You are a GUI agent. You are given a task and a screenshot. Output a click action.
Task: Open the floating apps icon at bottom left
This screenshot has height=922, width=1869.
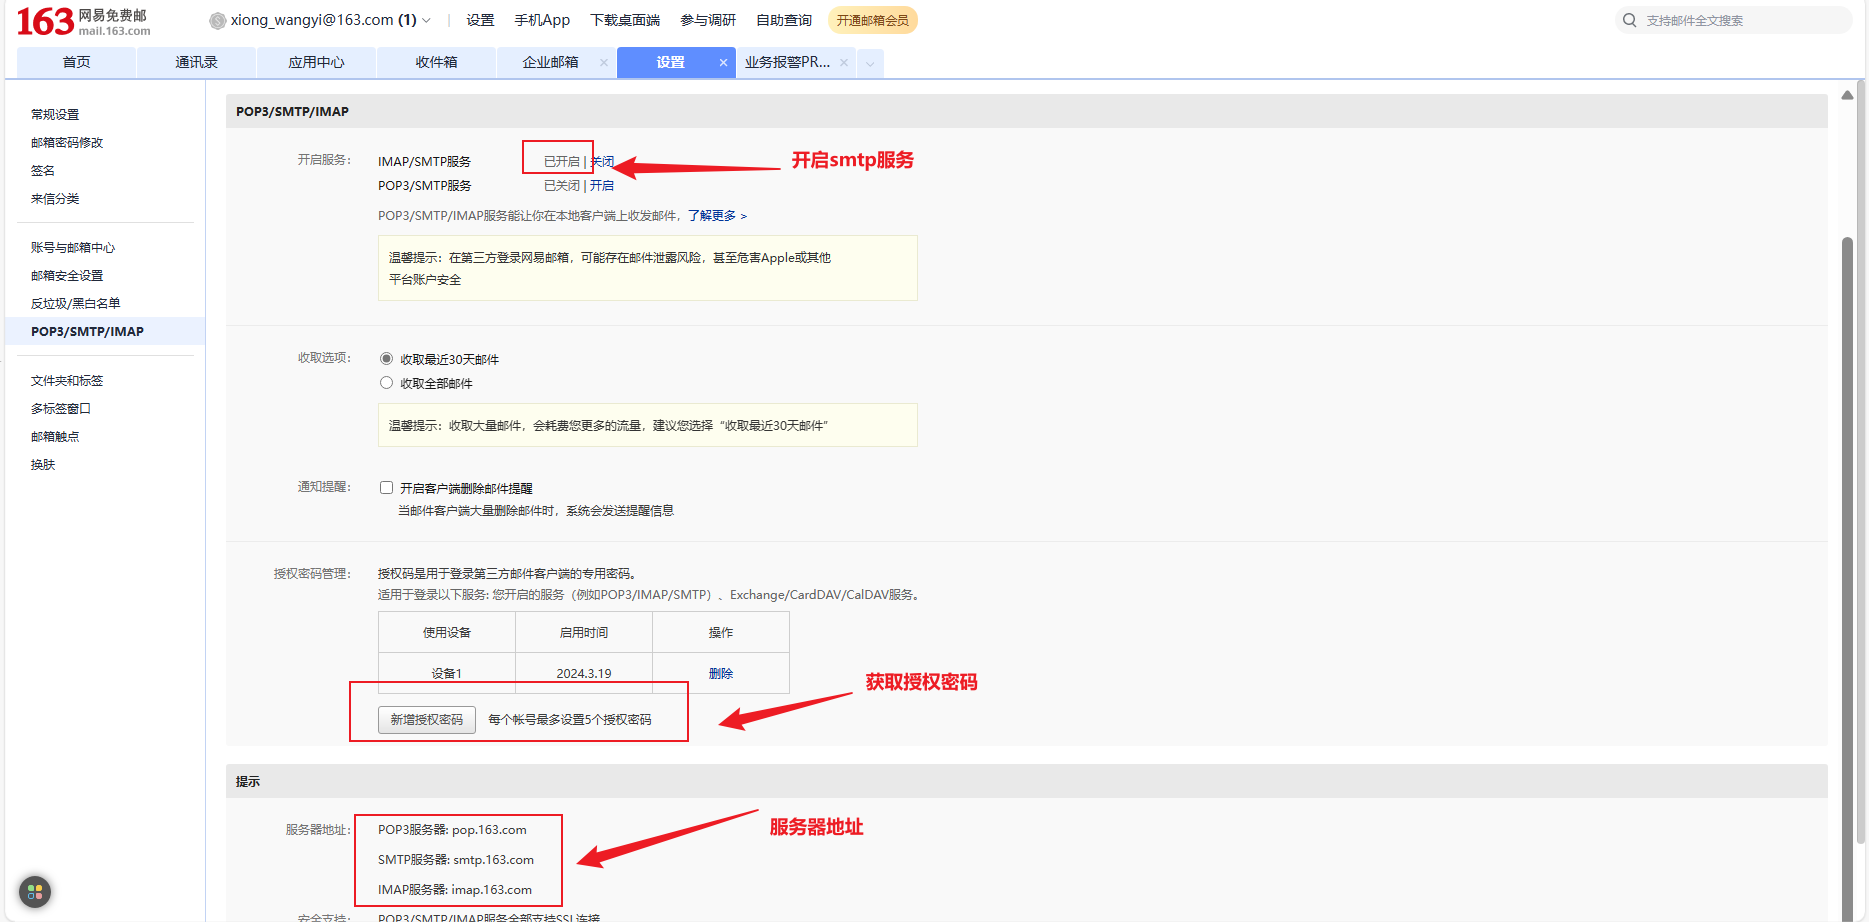pyautogui.click(x=35, y=892)
